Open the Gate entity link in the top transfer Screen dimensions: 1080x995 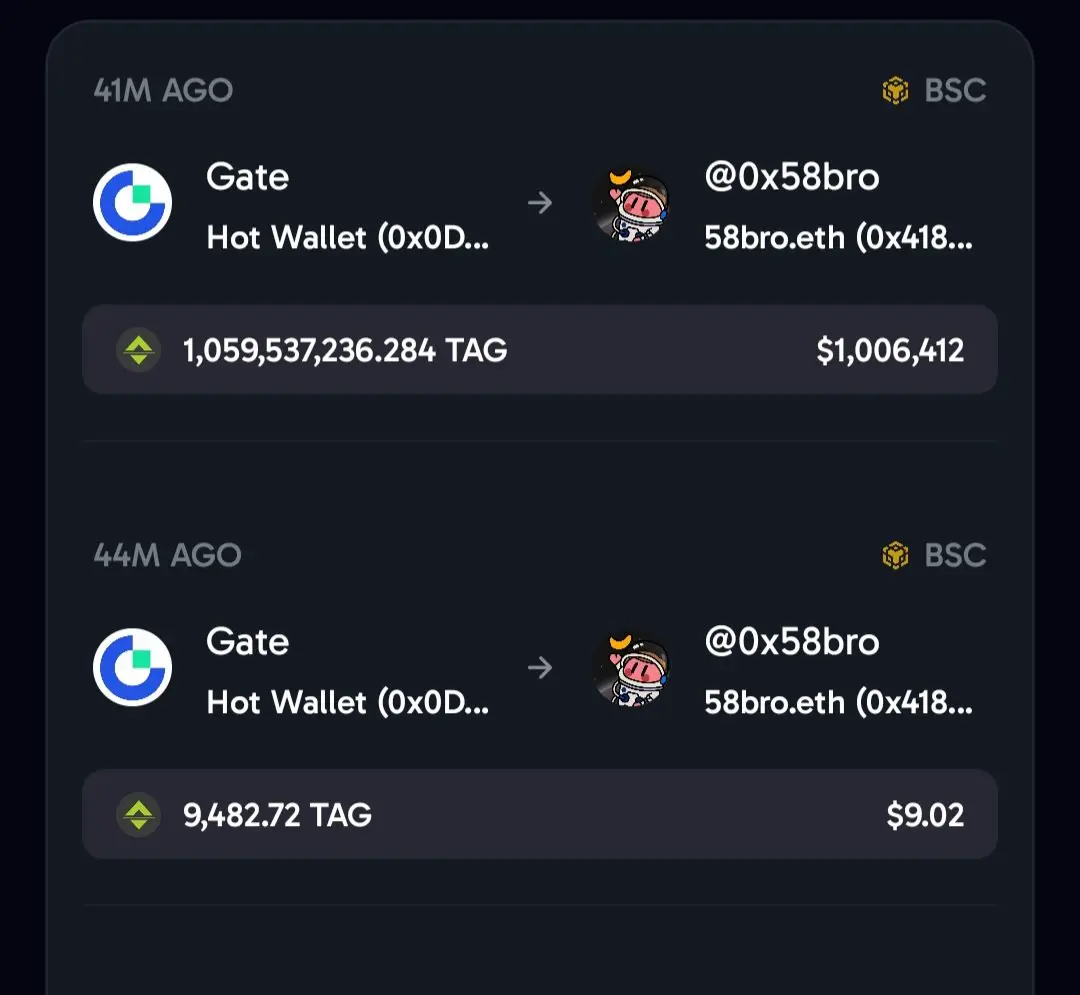[247, 177]
